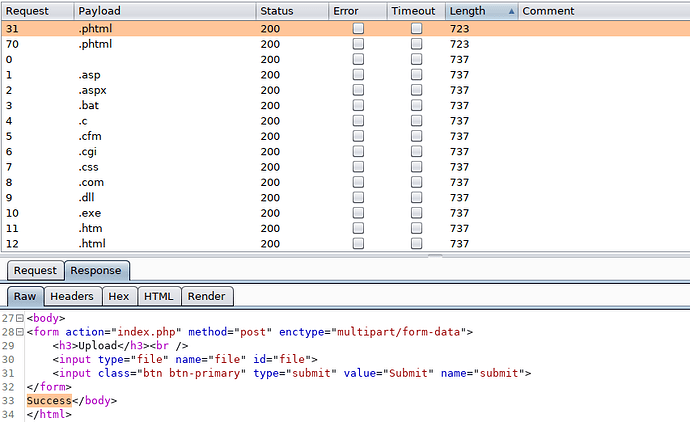Select request 70 with .phtml payload
Viewport: 690px width, 422px height.
pyautogui.click(x=346, y=44)
